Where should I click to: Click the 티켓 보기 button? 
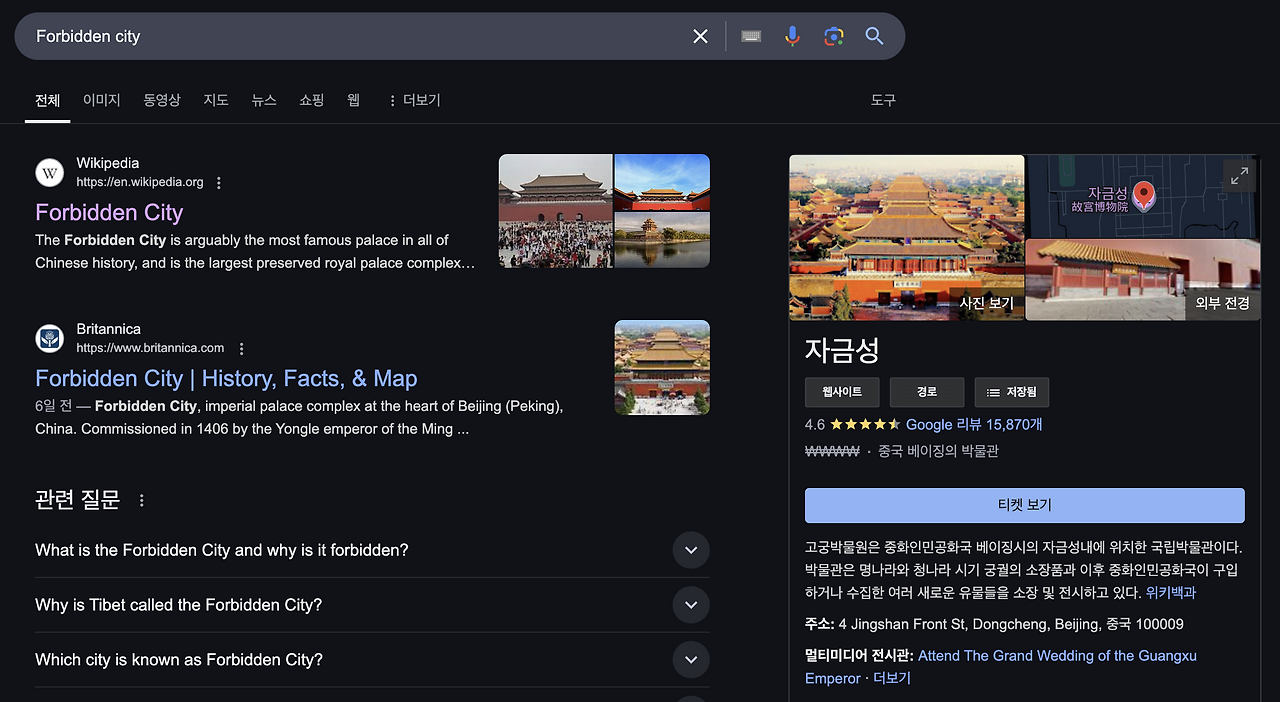(1024, 505)
